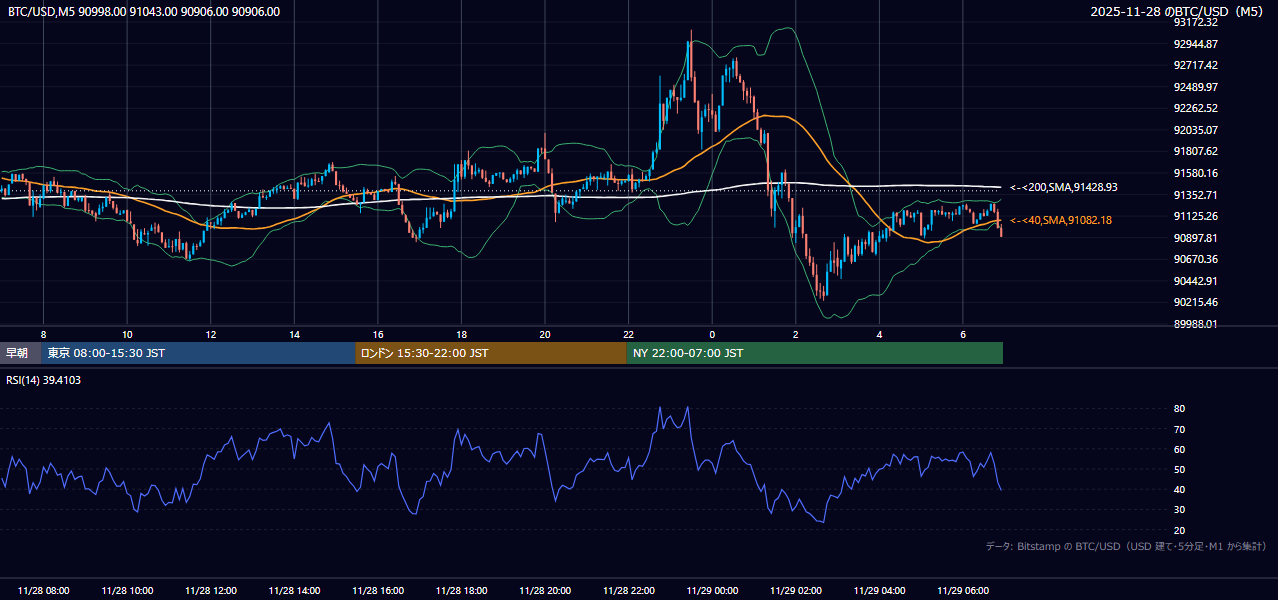Viewport: 1278px width, 600px height.
Task: Click the Bitstamp data source note
Action: click(x=1126, y=547)
